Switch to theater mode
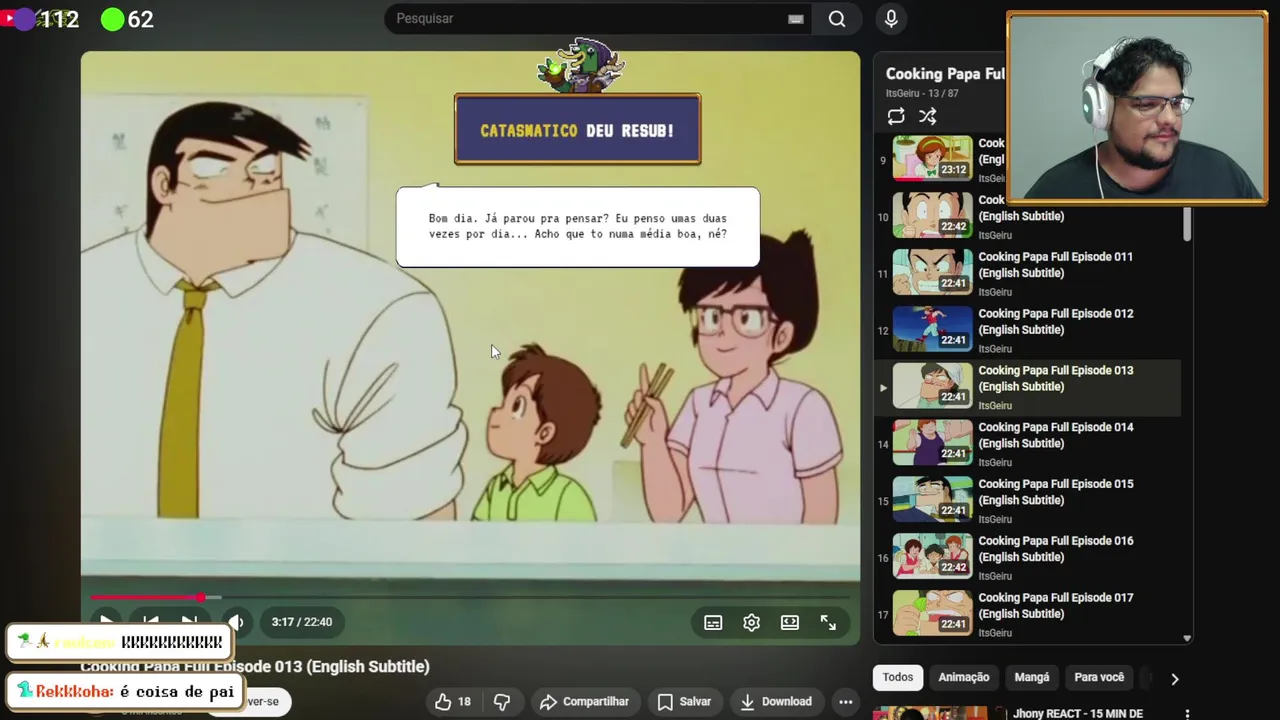 tap(790, 622)
